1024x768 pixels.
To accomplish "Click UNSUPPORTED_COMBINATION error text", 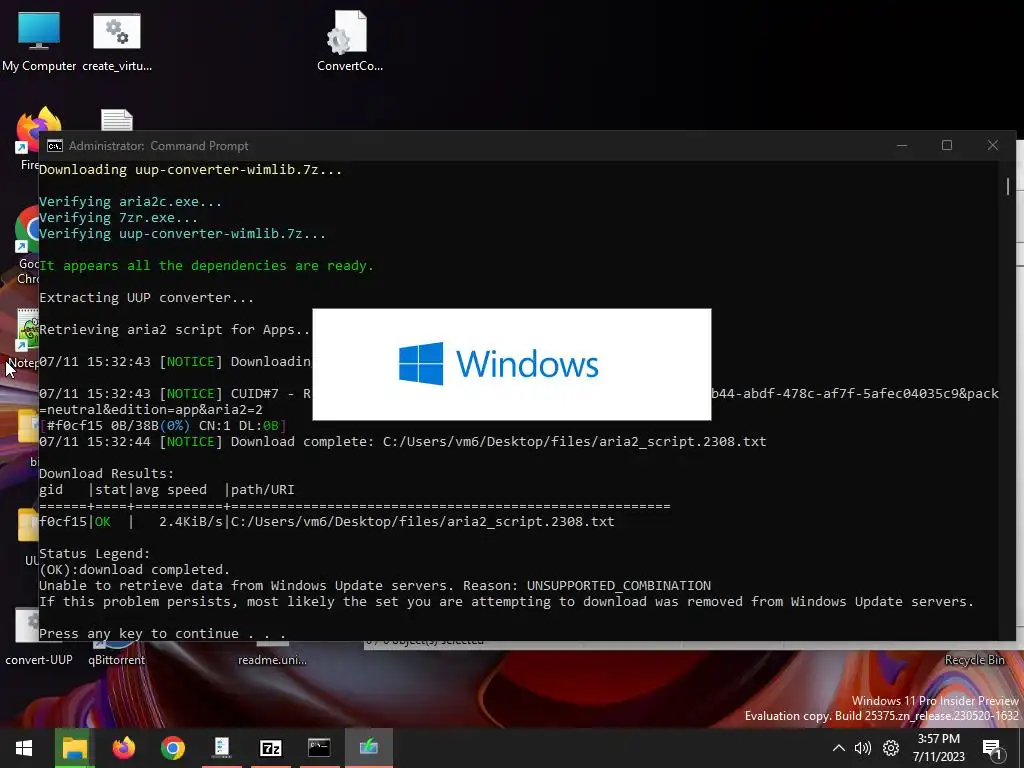I will (x=618, y=585).
